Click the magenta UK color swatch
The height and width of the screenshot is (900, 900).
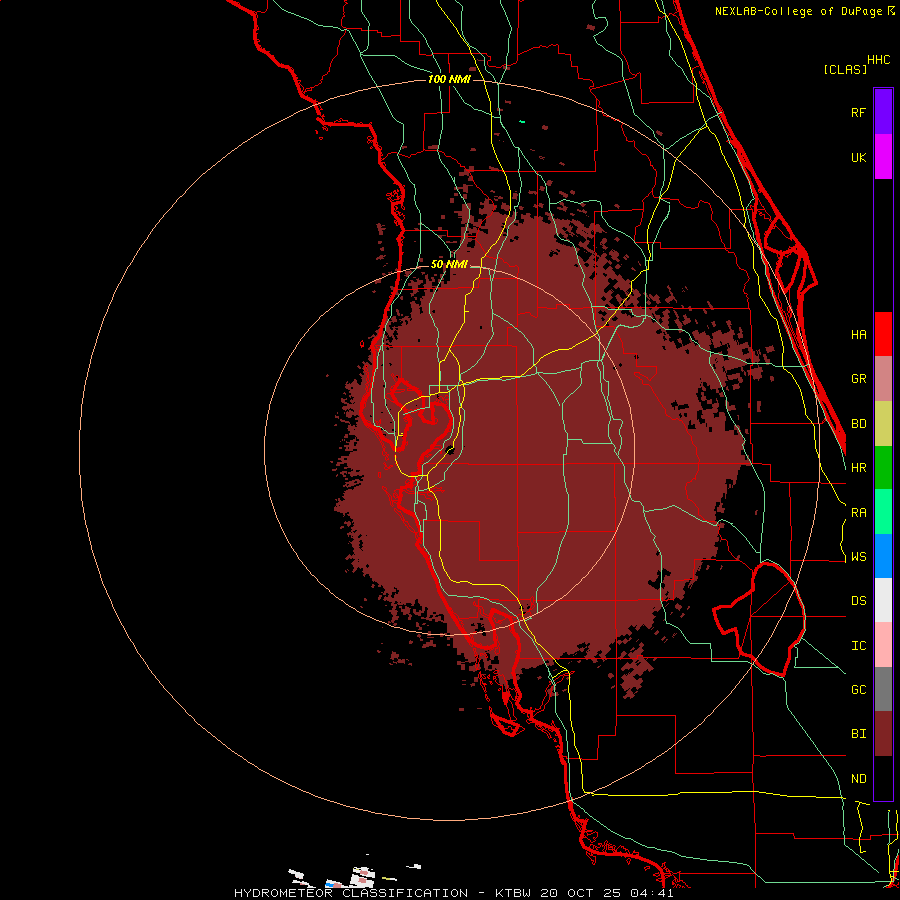[883, 157]
